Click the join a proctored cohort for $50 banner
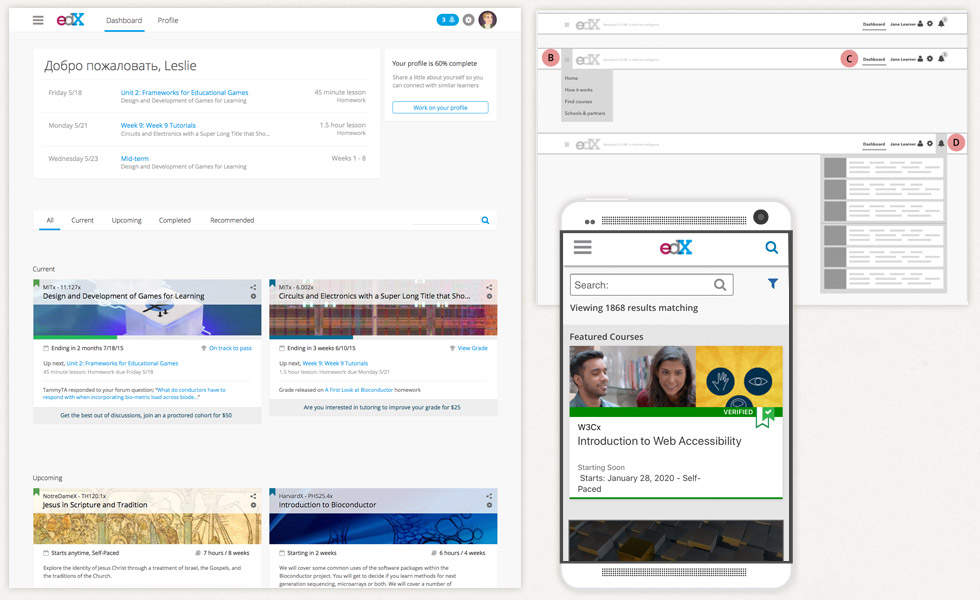The width and height of the screenshot is (980, 600). [146, 415]
